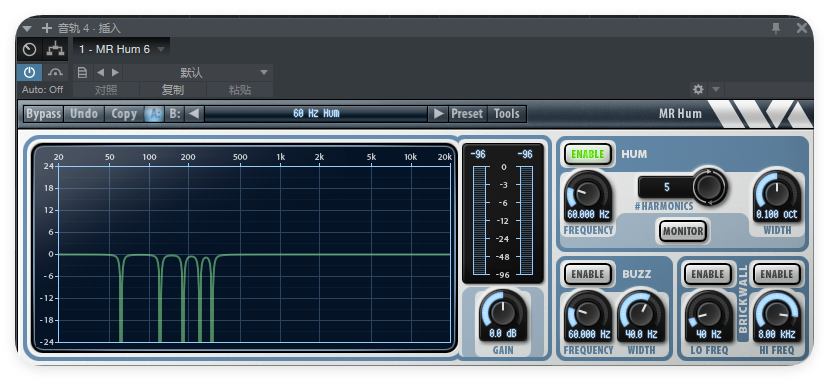Select the A: setting slot

154,114
